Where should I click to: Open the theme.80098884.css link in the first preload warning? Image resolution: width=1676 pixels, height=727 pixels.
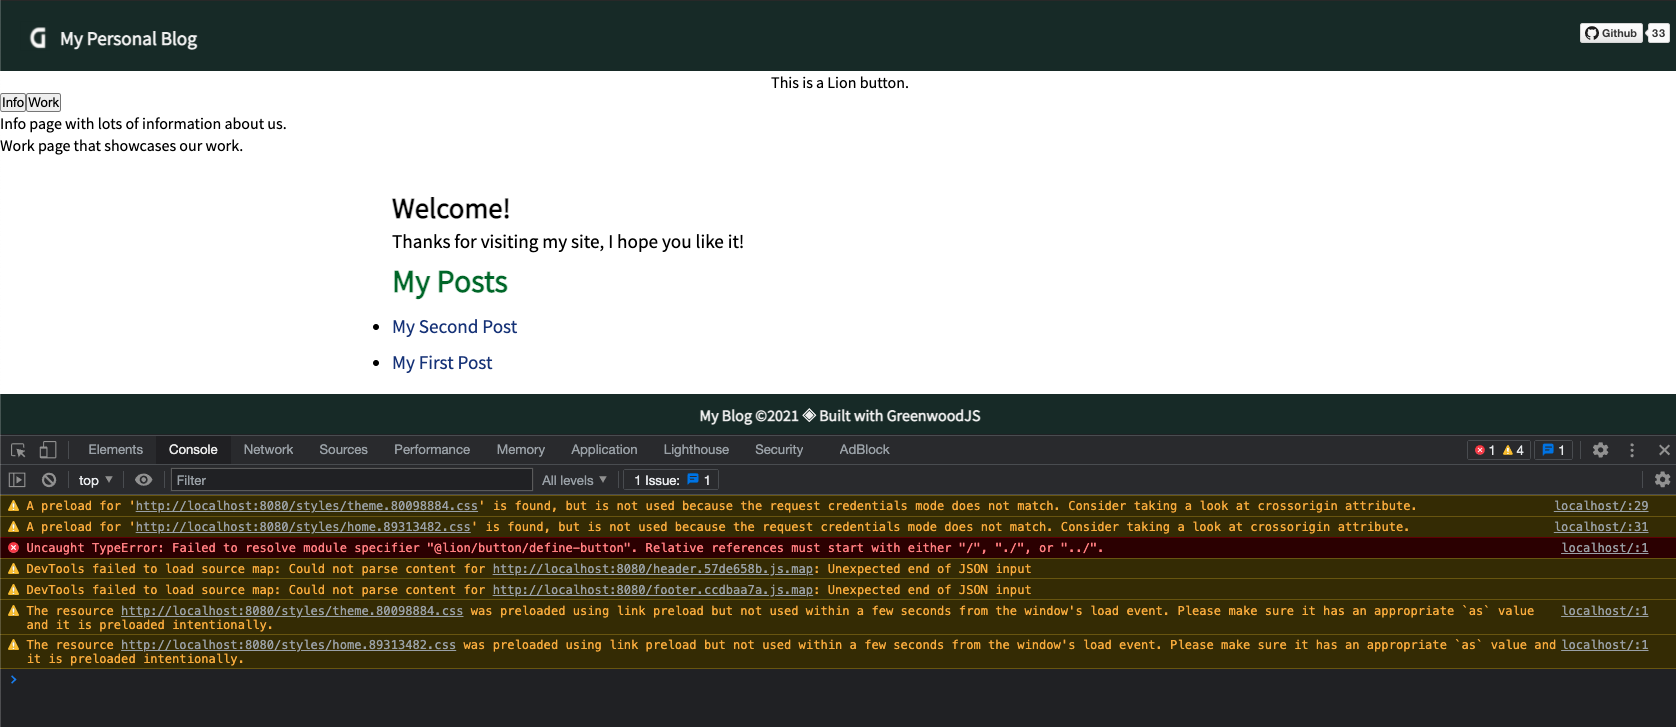[x=306, y=506]
